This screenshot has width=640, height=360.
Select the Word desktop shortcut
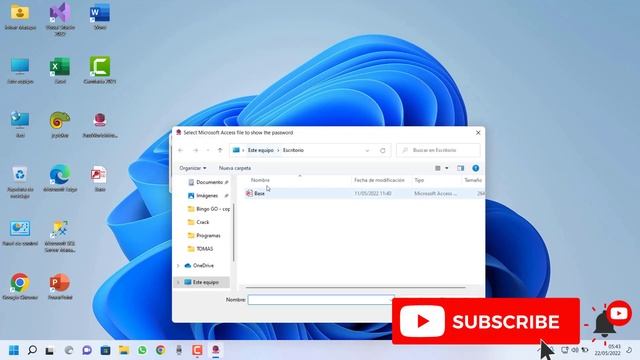coord(100,17)
